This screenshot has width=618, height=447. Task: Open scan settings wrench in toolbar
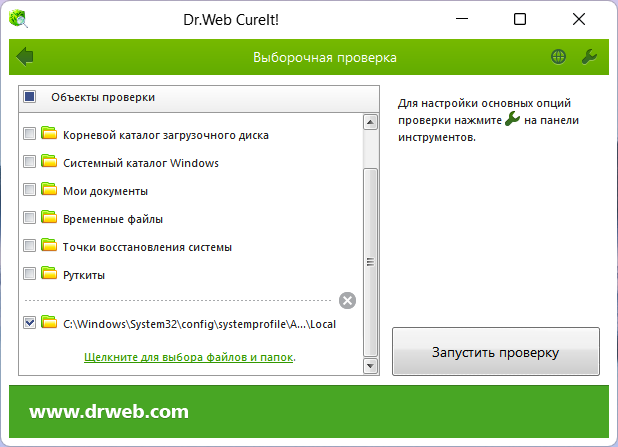[x=589, y=57]
